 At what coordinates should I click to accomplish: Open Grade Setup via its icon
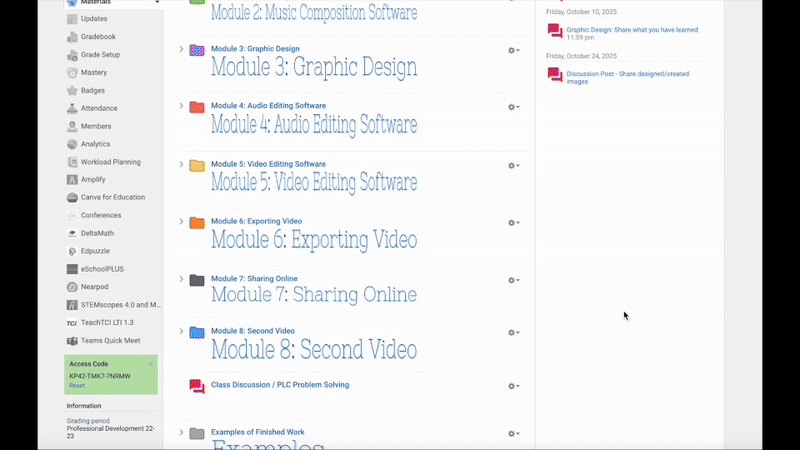pyautogui.click(x=72, y=55)
